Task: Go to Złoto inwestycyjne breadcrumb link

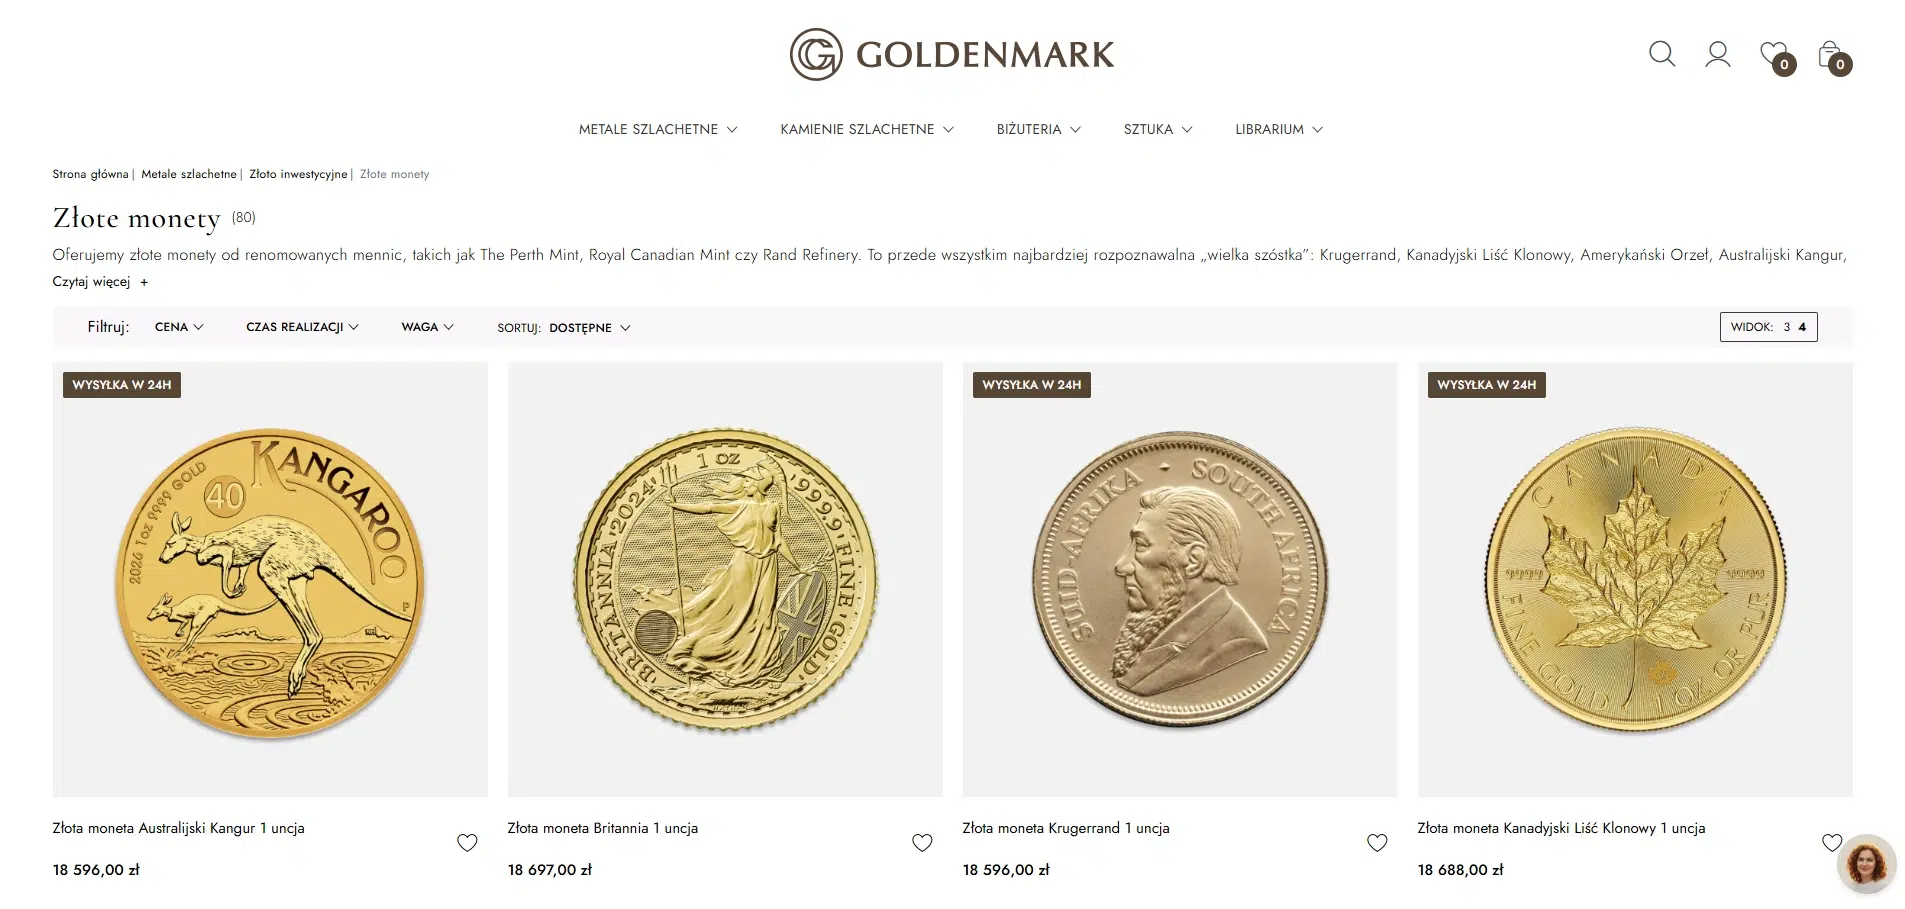Action: (x=297, y=174)
